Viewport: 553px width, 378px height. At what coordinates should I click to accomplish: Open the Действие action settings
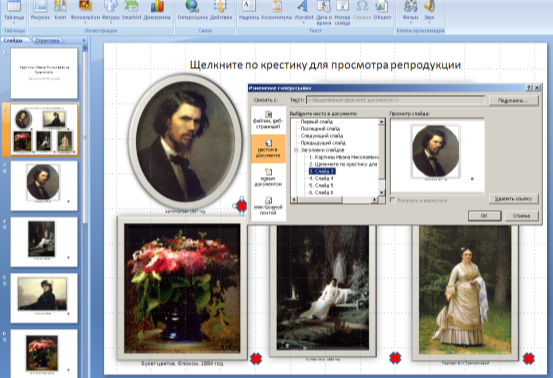(x=221, y=11)
